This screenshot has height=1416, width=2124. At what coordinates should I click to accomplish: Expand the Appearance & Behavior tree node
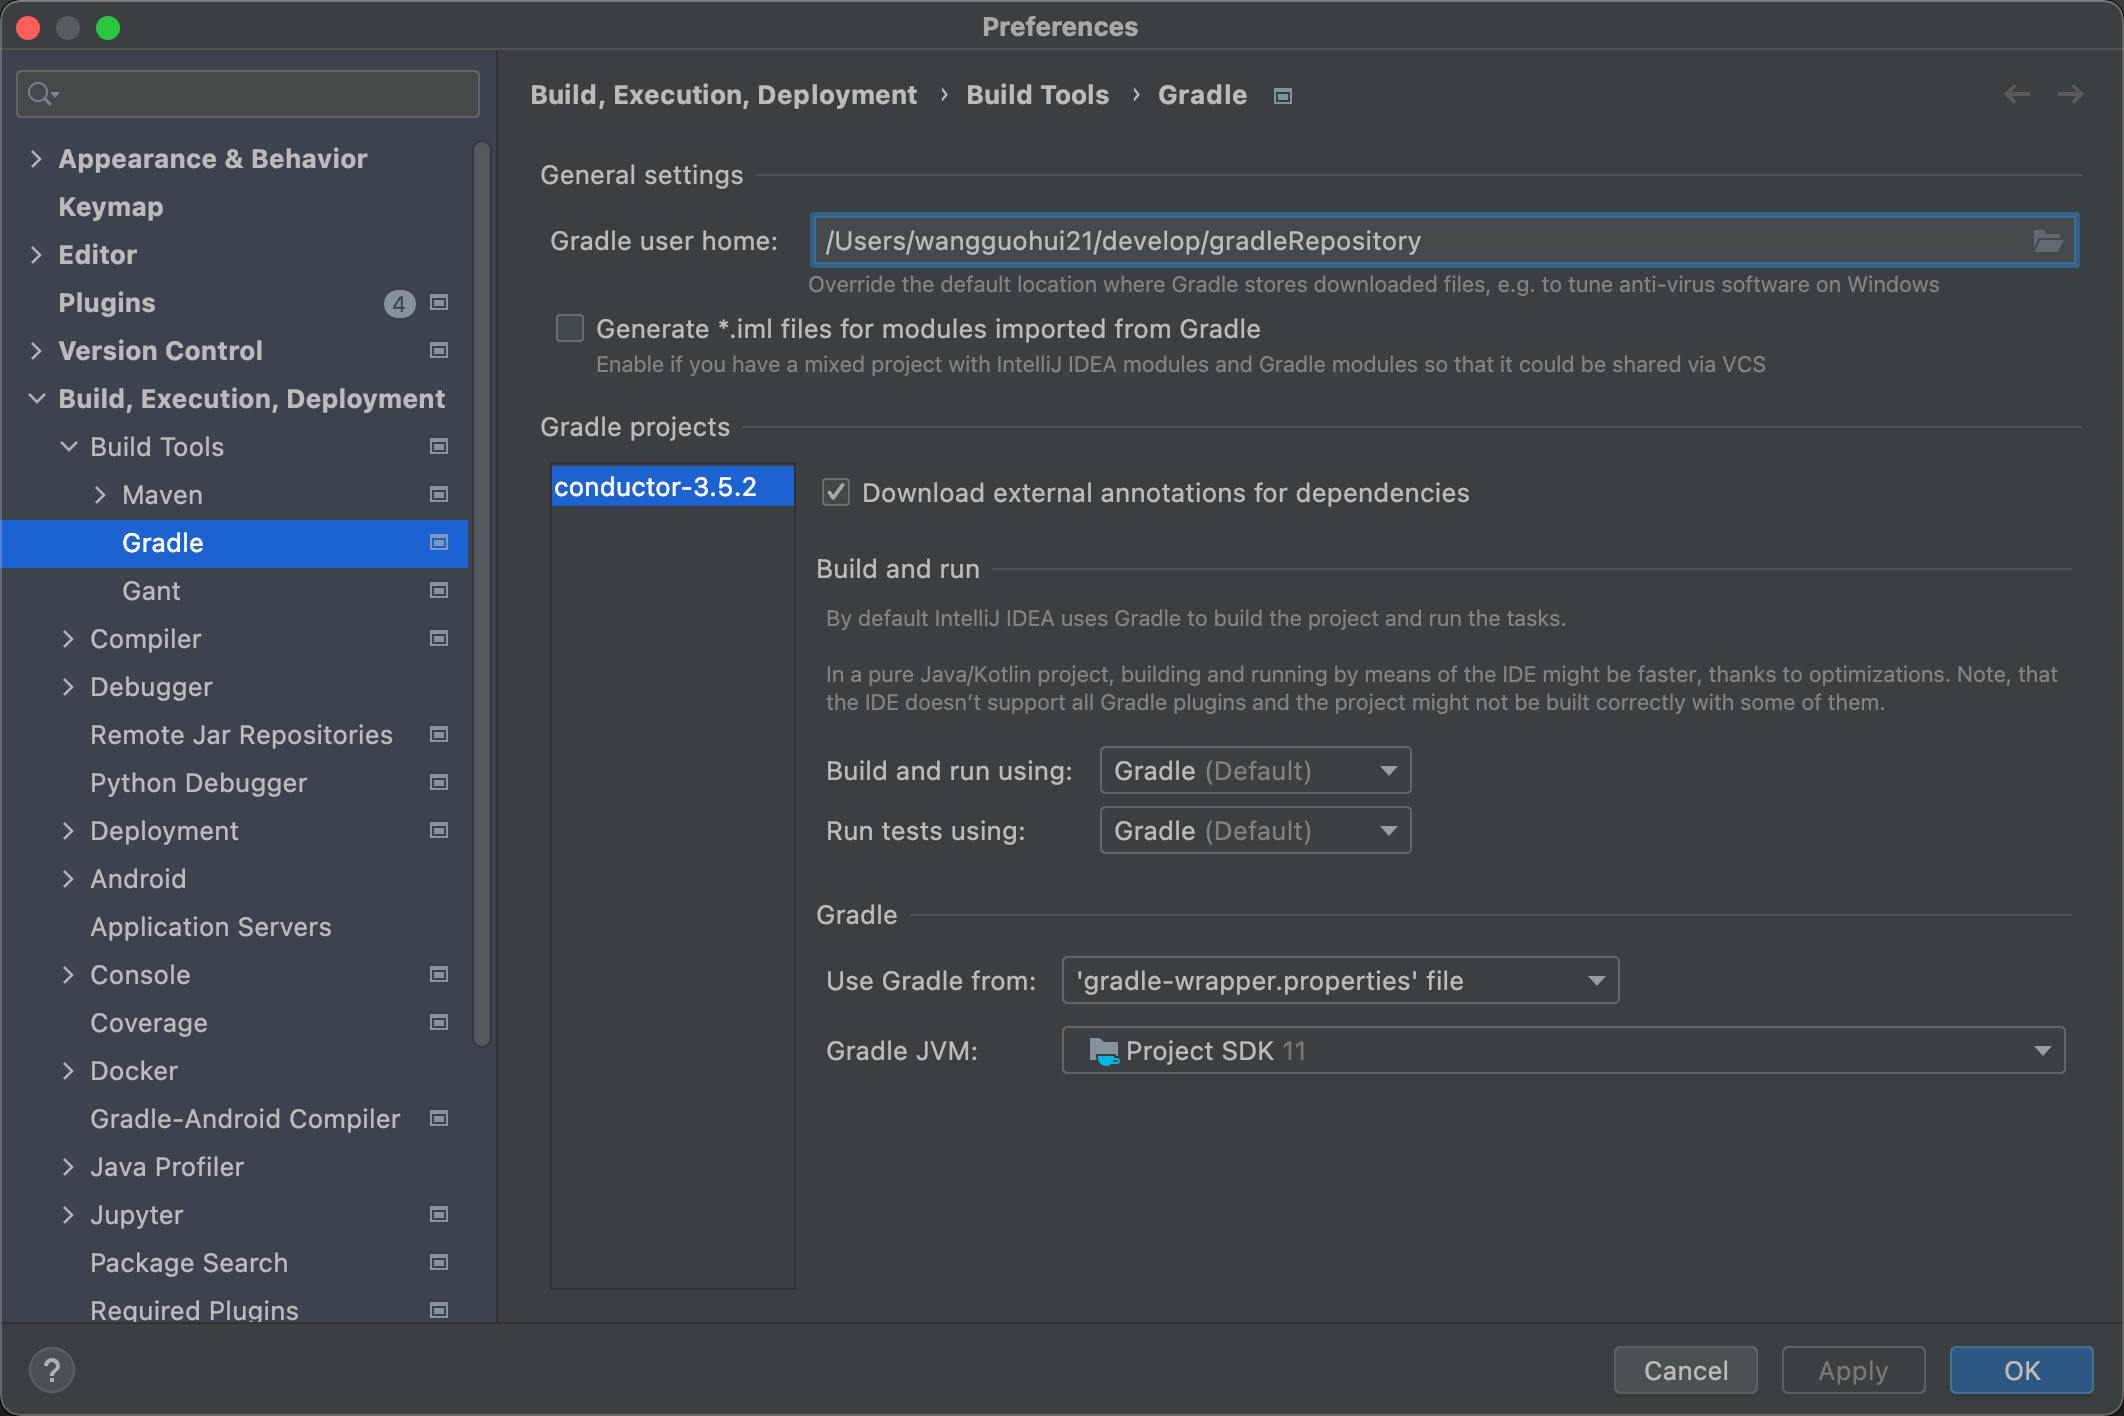pyautogui.click(x=36, y=158)
